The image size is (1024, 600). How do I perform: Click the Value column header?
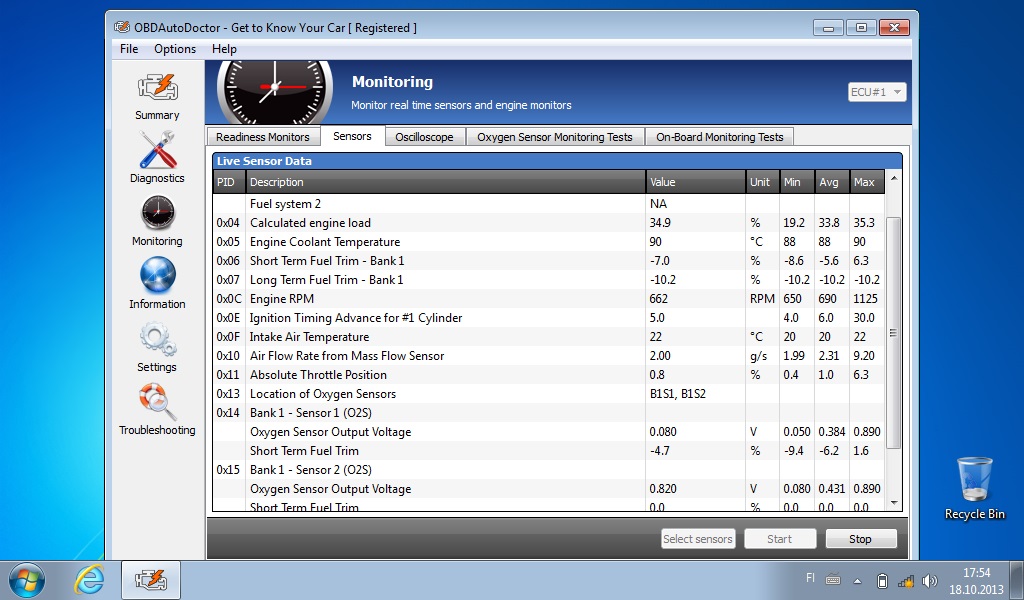(x=696, y=182)
